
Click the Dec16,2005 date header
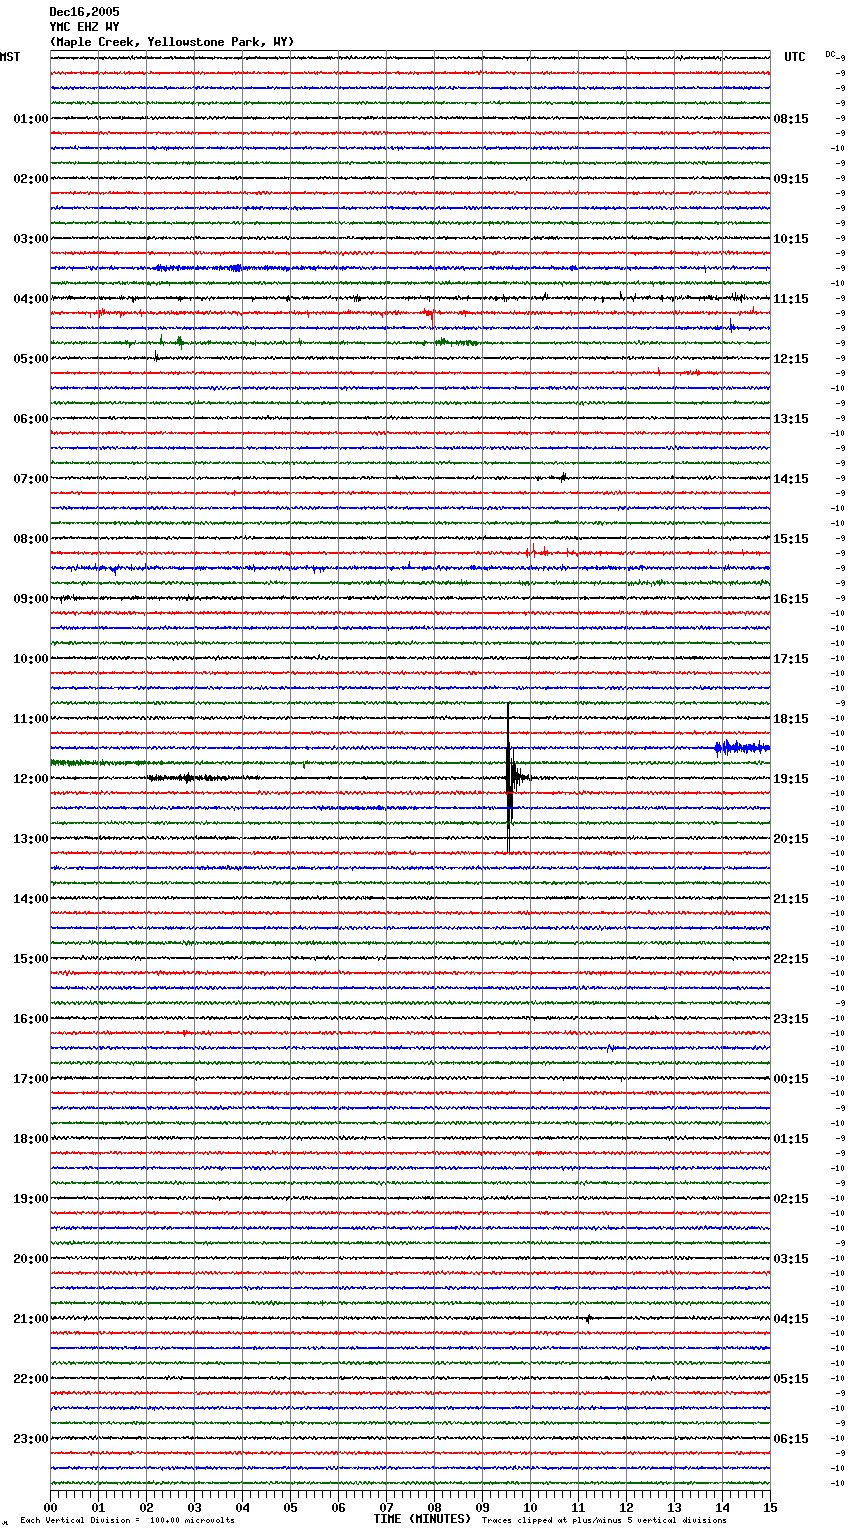point(84,12)
